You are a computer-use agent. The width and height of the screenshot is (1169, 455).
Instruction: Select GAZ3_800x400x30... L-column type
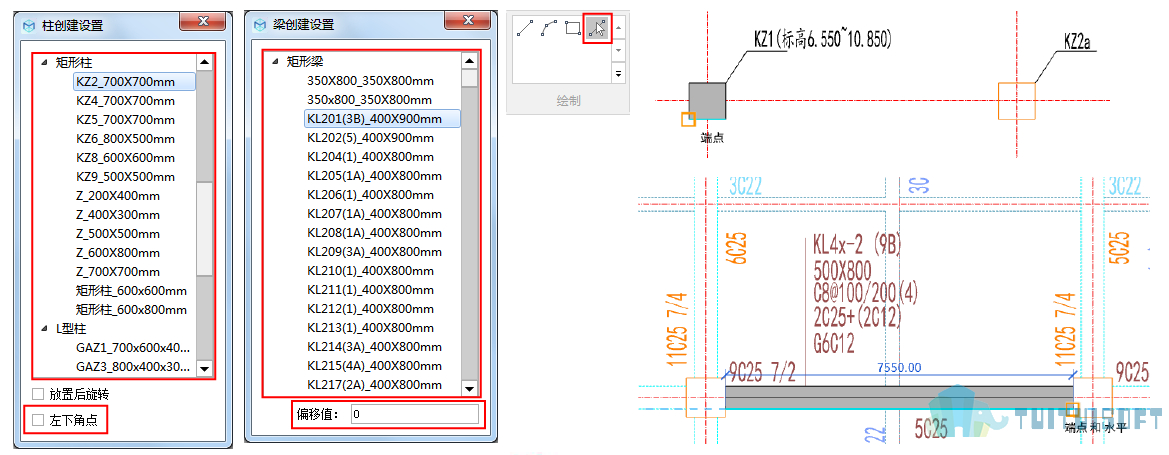(133, 366)
